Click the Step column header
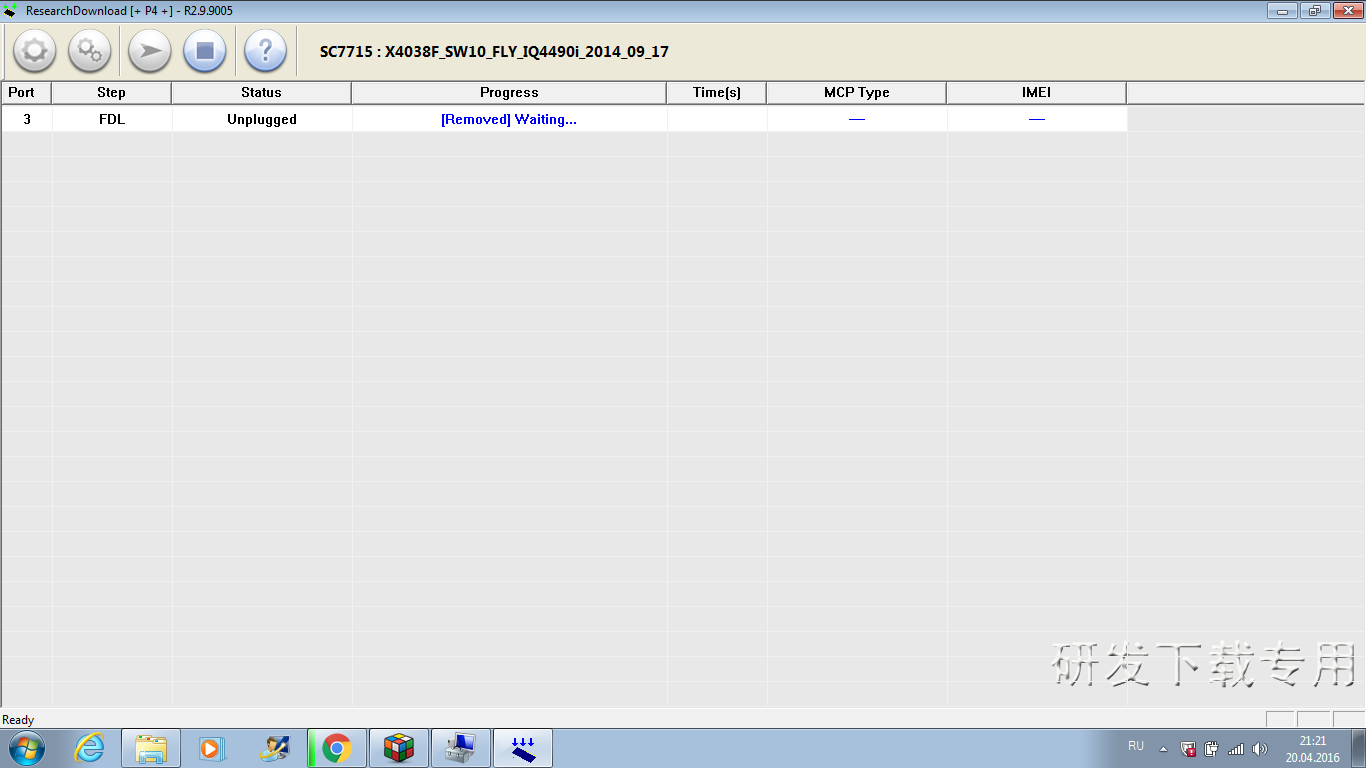Image resolution: width=1366 pixels, height=768 pixels. [111, 92]
